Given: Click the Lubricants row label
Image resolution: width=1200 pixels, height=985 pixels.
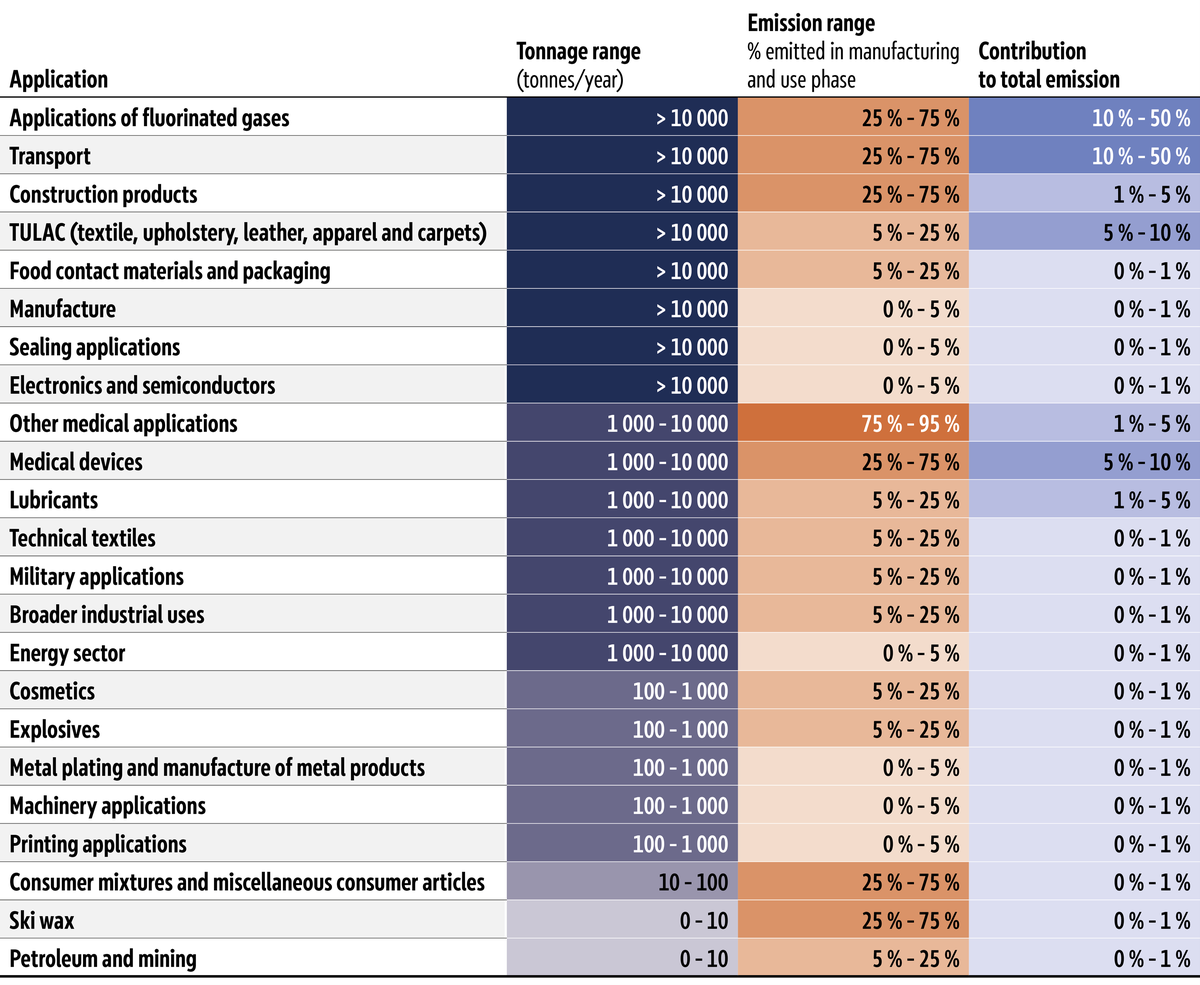Looking at the screenshot, I should 54,499.
